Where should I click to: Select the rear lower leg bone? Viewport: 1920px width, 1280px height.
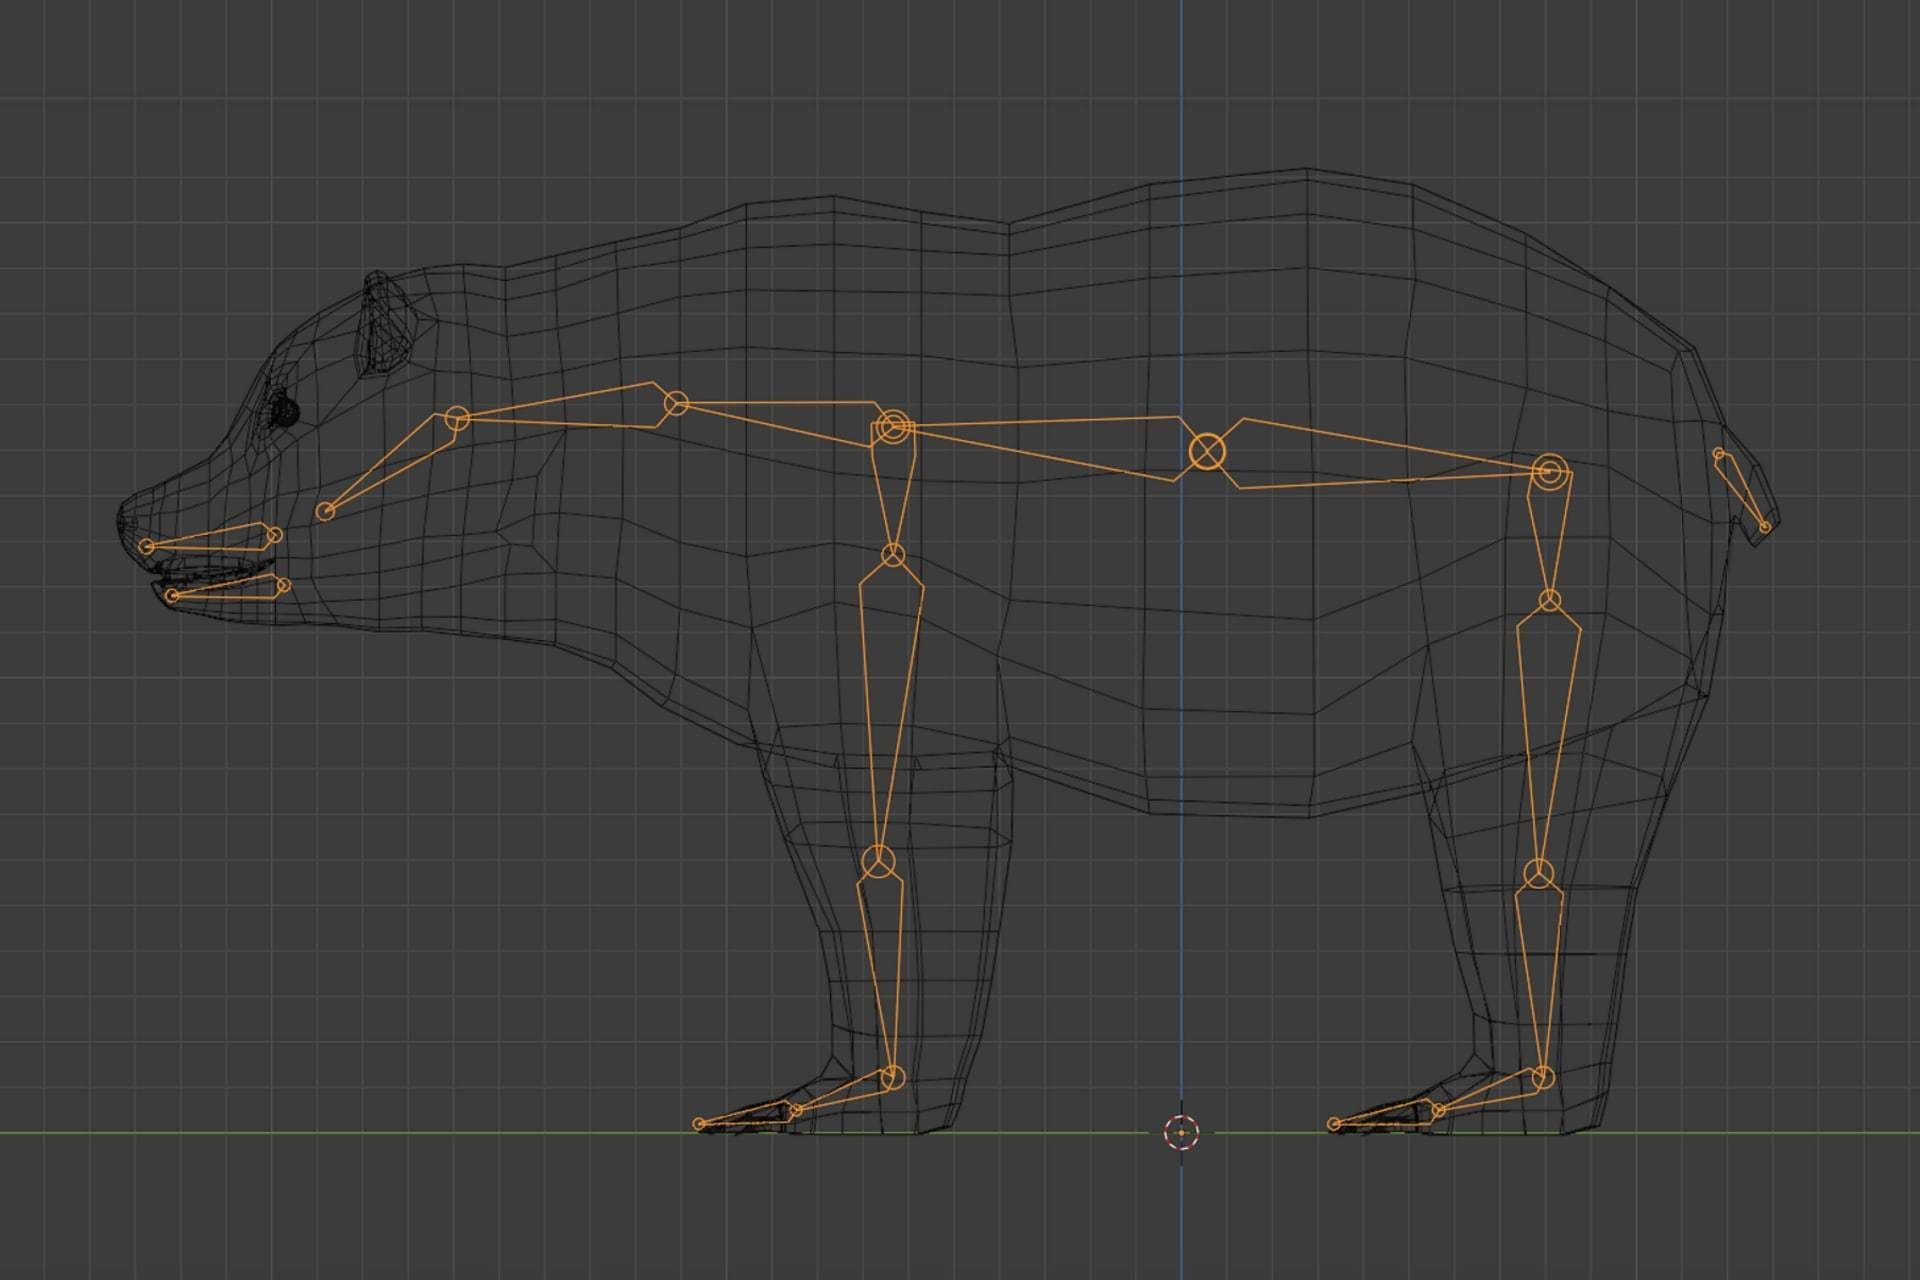(1540, 975)
